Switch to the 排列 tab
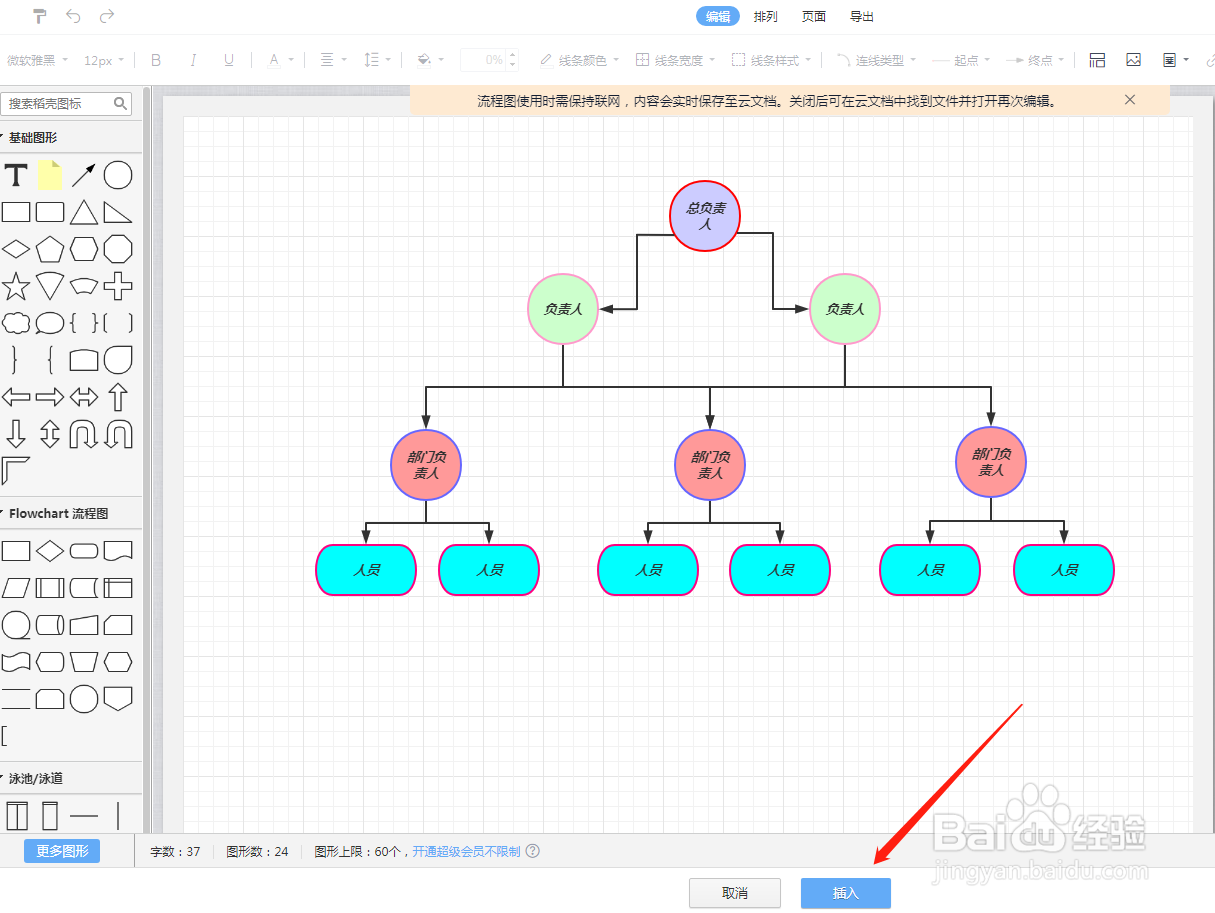This screenshot has height=913, width=1215. pyautogui.click(x=766, y=16)
